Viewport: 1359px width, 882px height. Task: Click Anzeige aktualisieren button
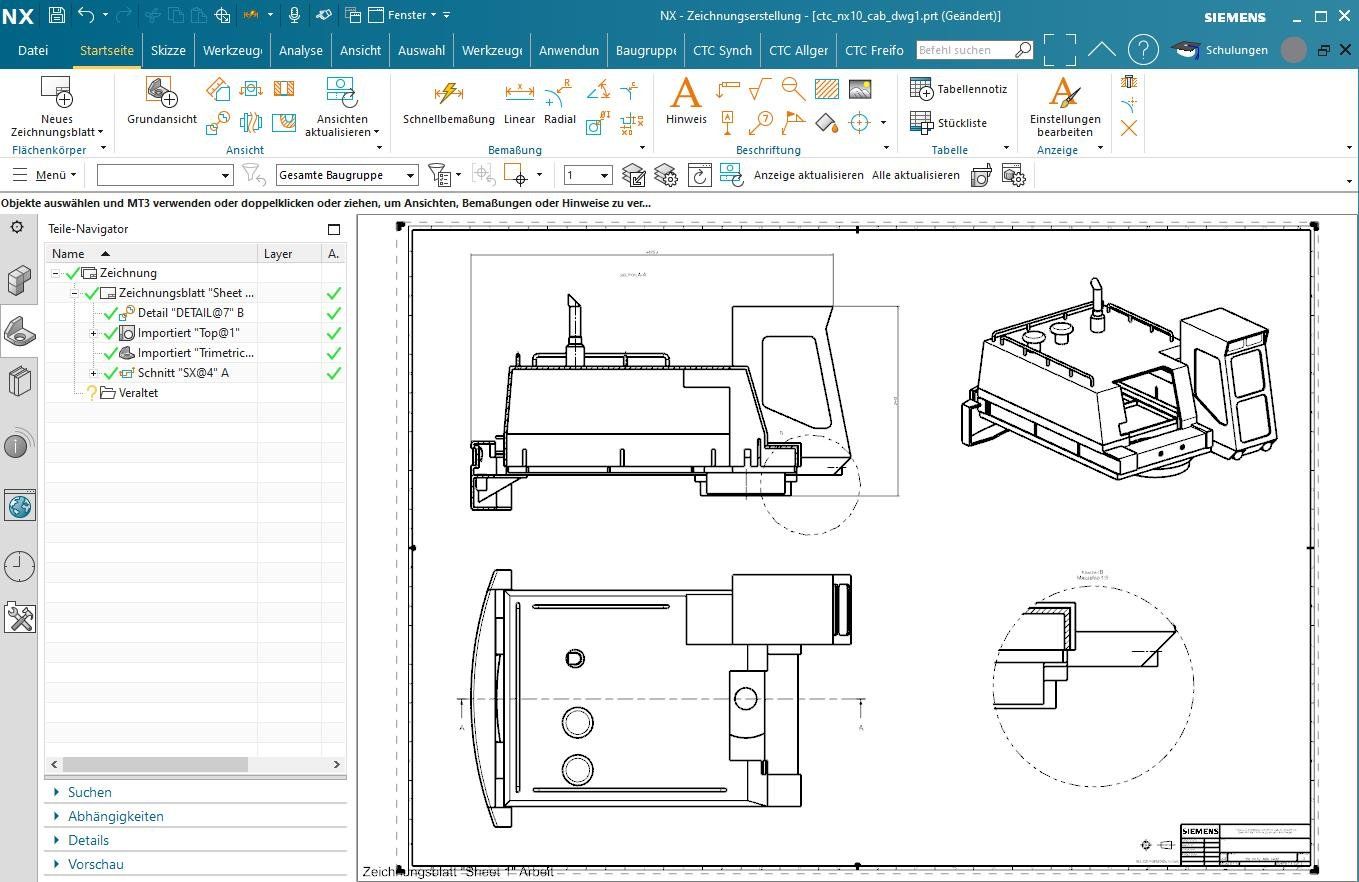tap(808, 175)
